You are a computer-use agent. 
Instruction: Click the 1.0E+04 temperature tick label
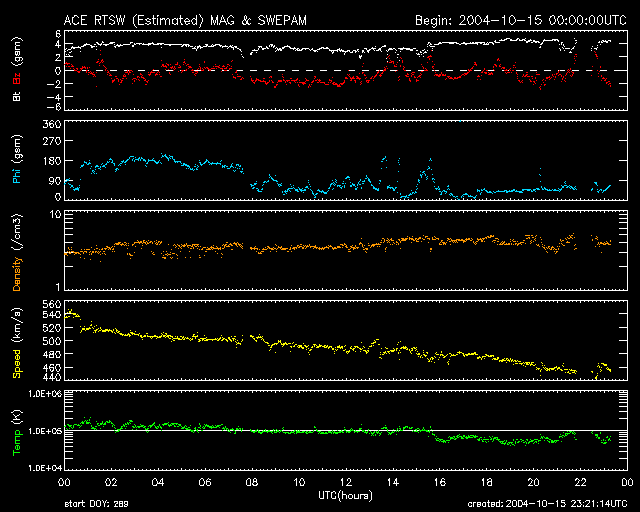click(x=45, y=468)
